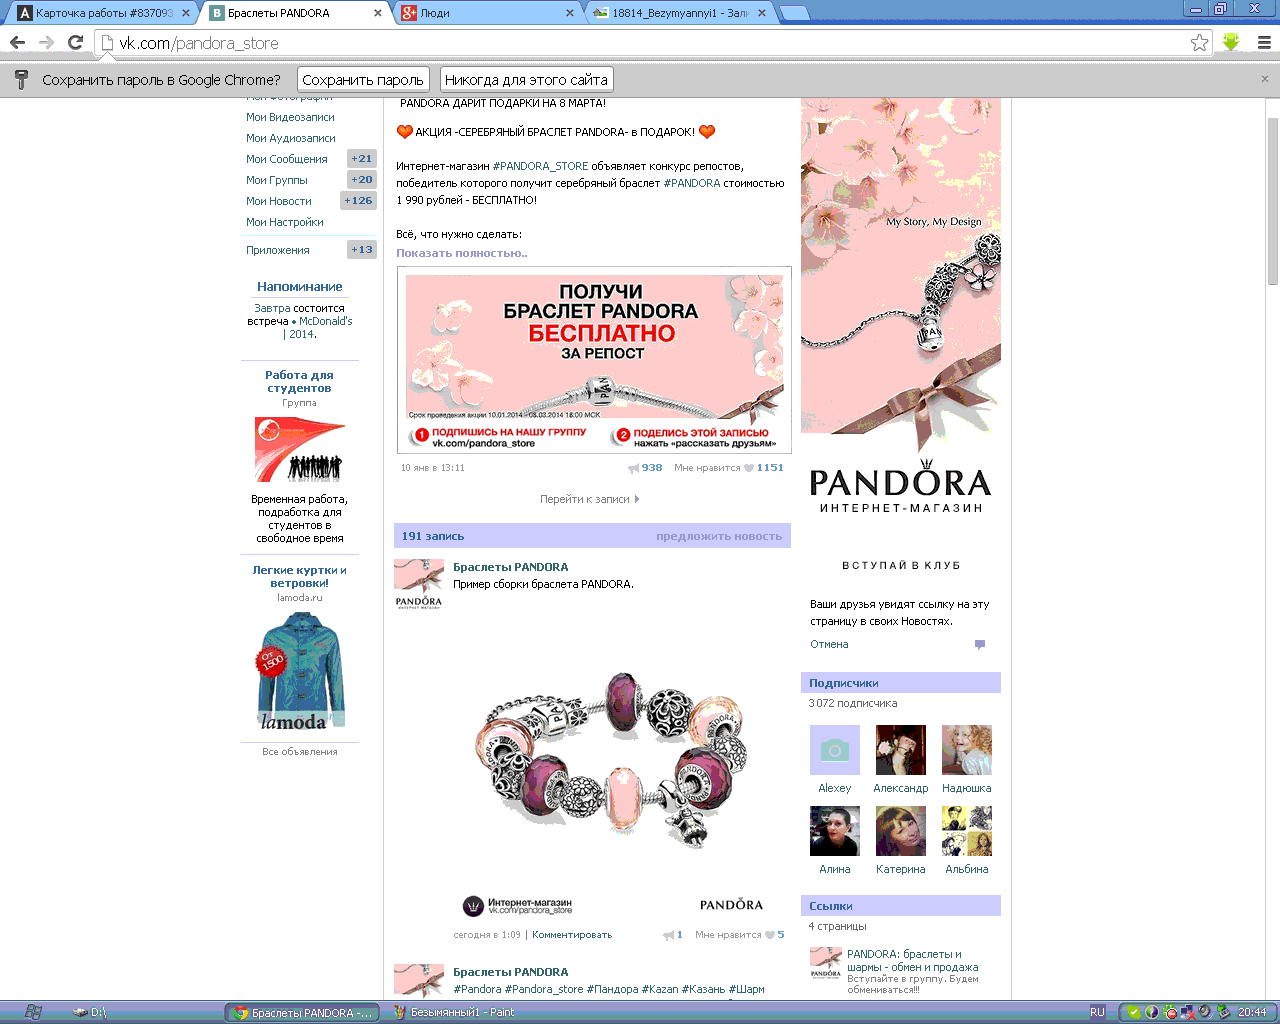Open Мои Сообщения in sidebar
This screenshot has width=1280, height=1024.
pyautogui.click(x=287, y=159)
